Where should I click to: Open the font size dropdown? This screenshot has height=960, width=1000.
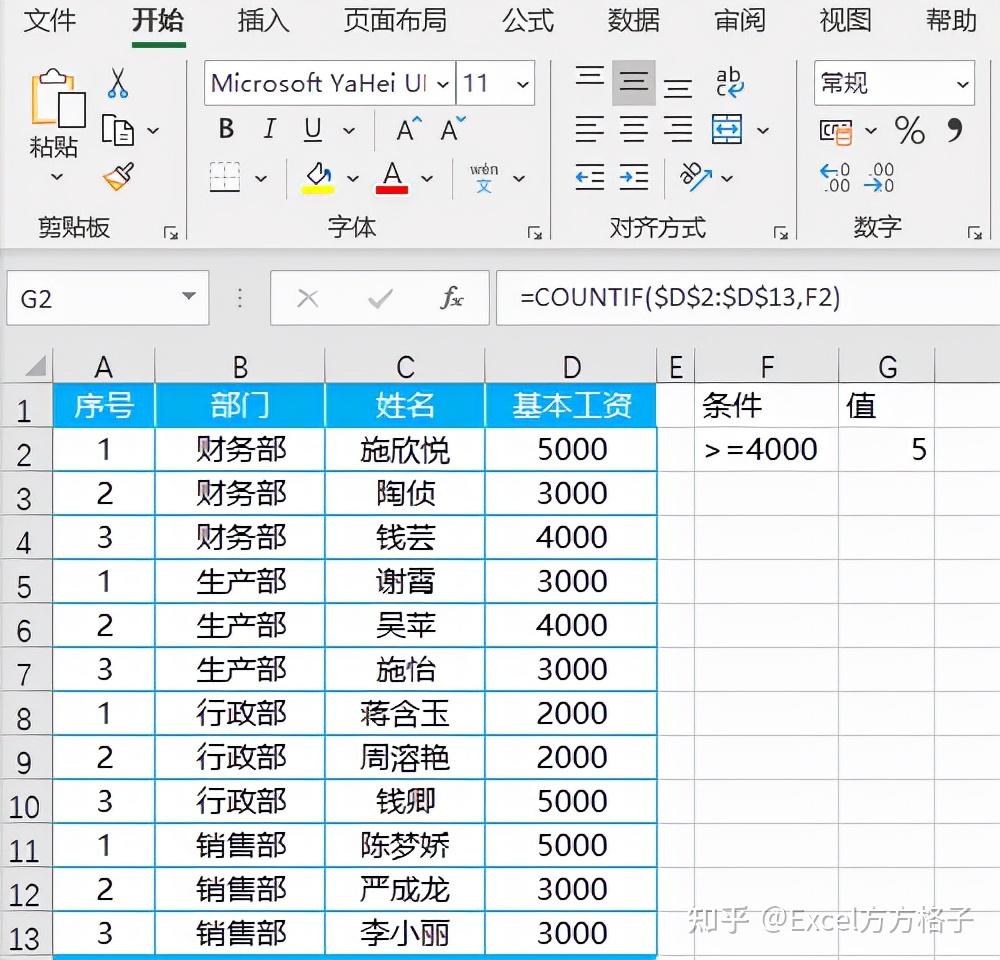coord(525,84)
